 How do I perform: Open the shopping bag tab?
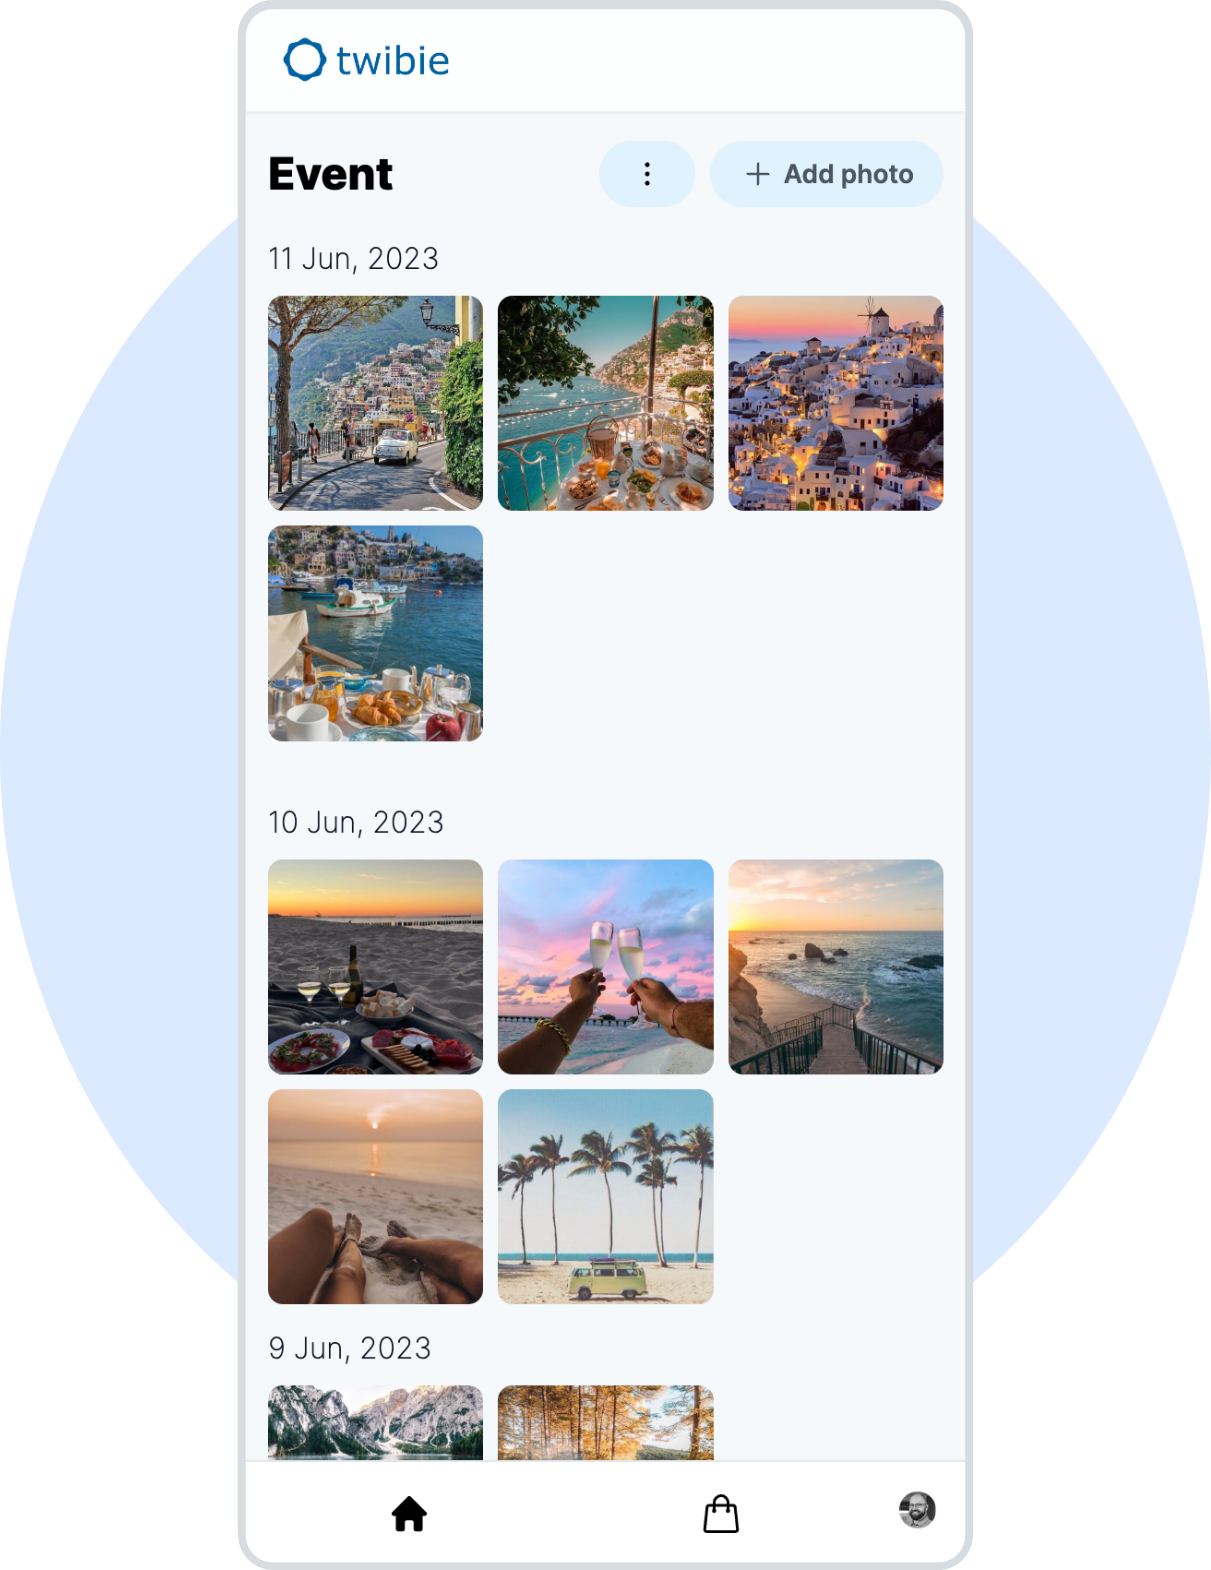(x=721, y=1514)
